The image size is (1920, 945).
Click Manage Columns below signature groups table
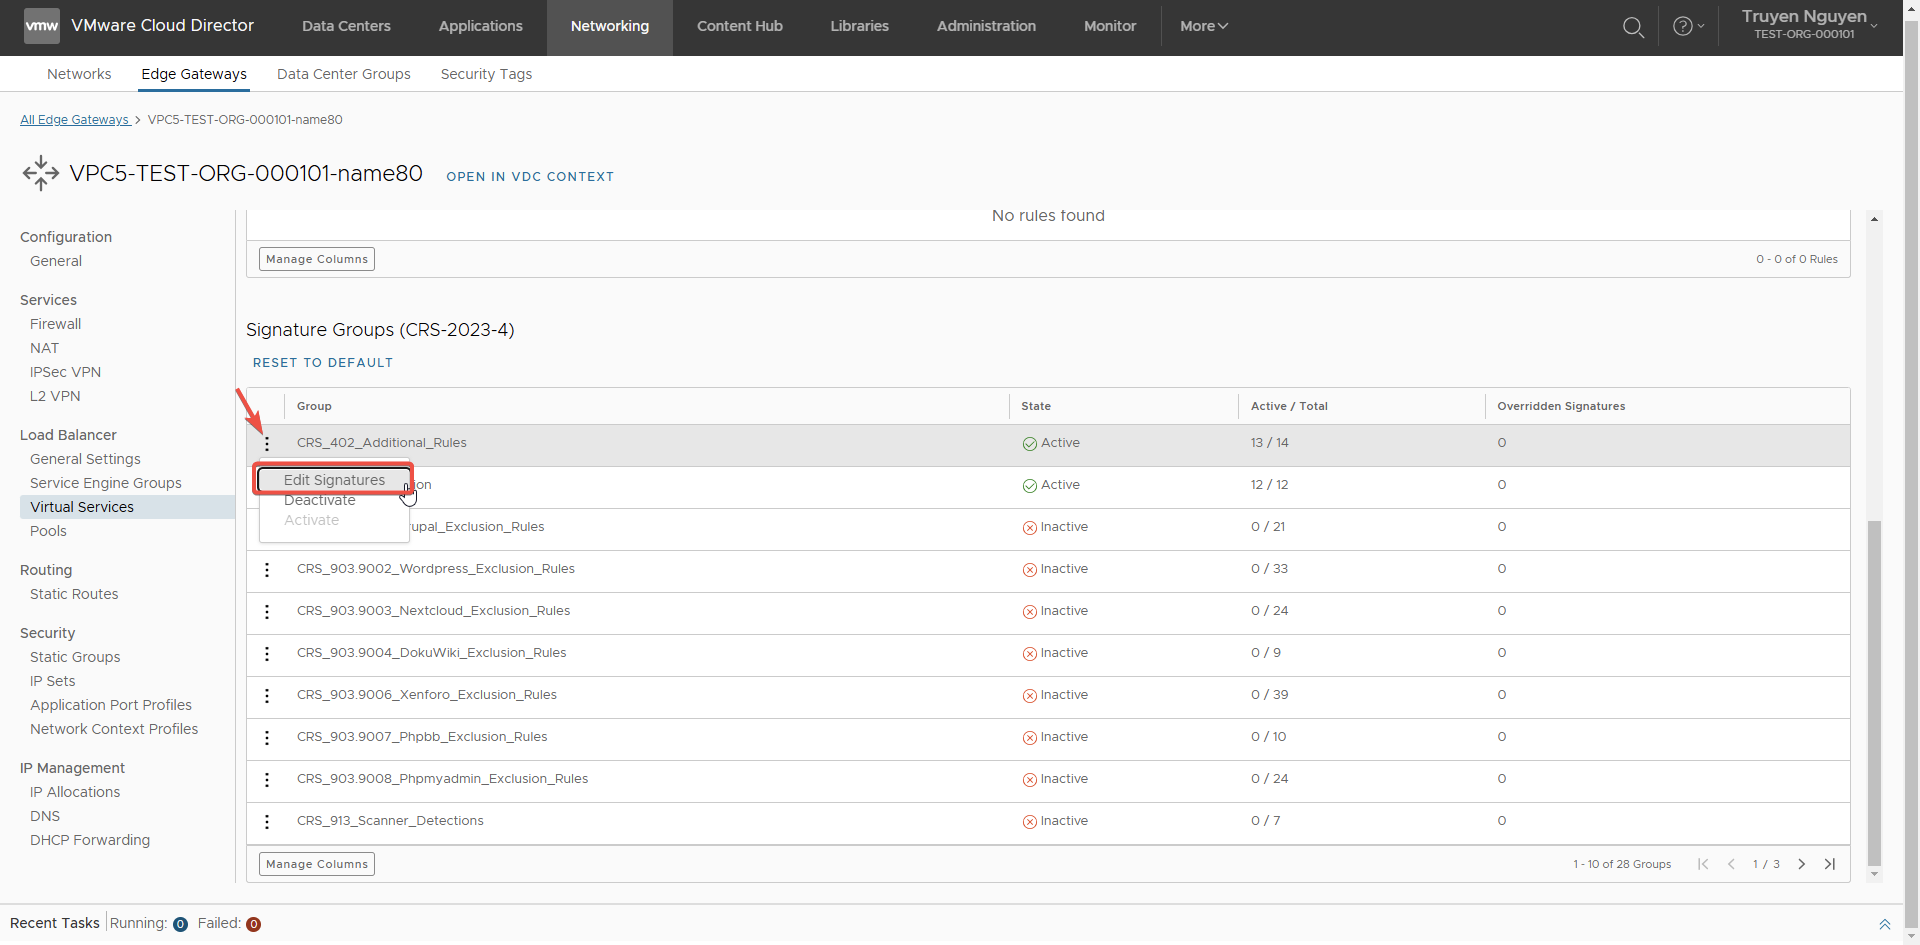point(317,865)
